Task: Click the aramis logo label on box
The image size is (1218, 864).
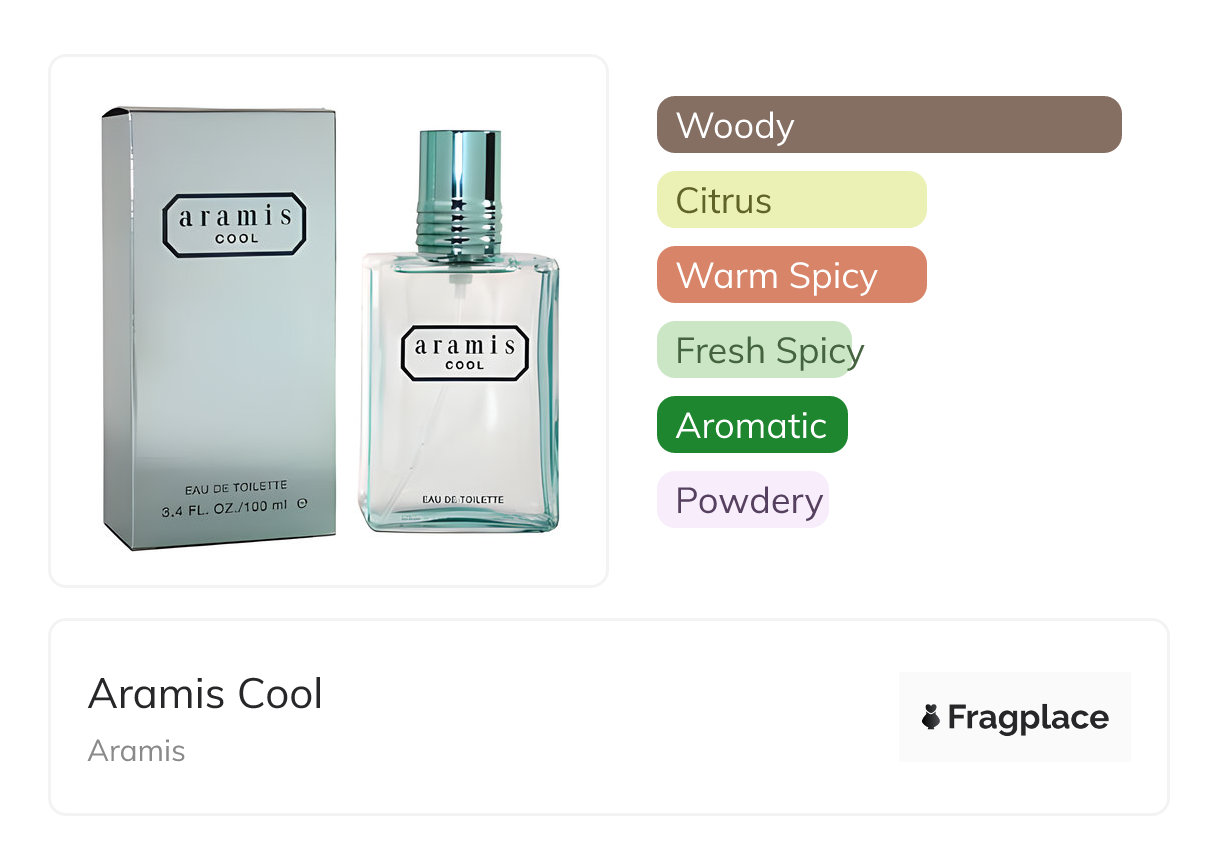Action: coord(234,224)
